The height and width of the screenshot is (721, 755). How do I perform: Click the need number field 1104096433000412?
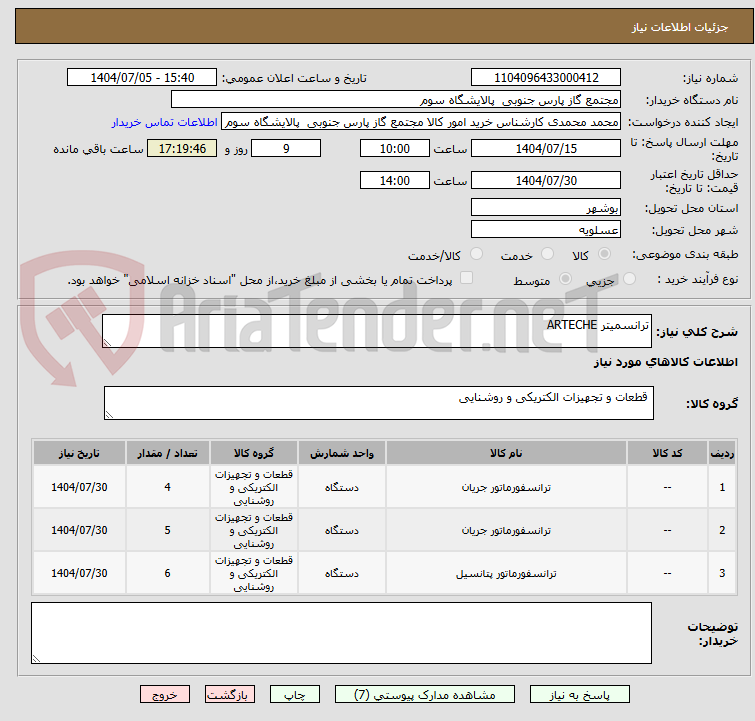pyautogui.click(x=546, y=78)
